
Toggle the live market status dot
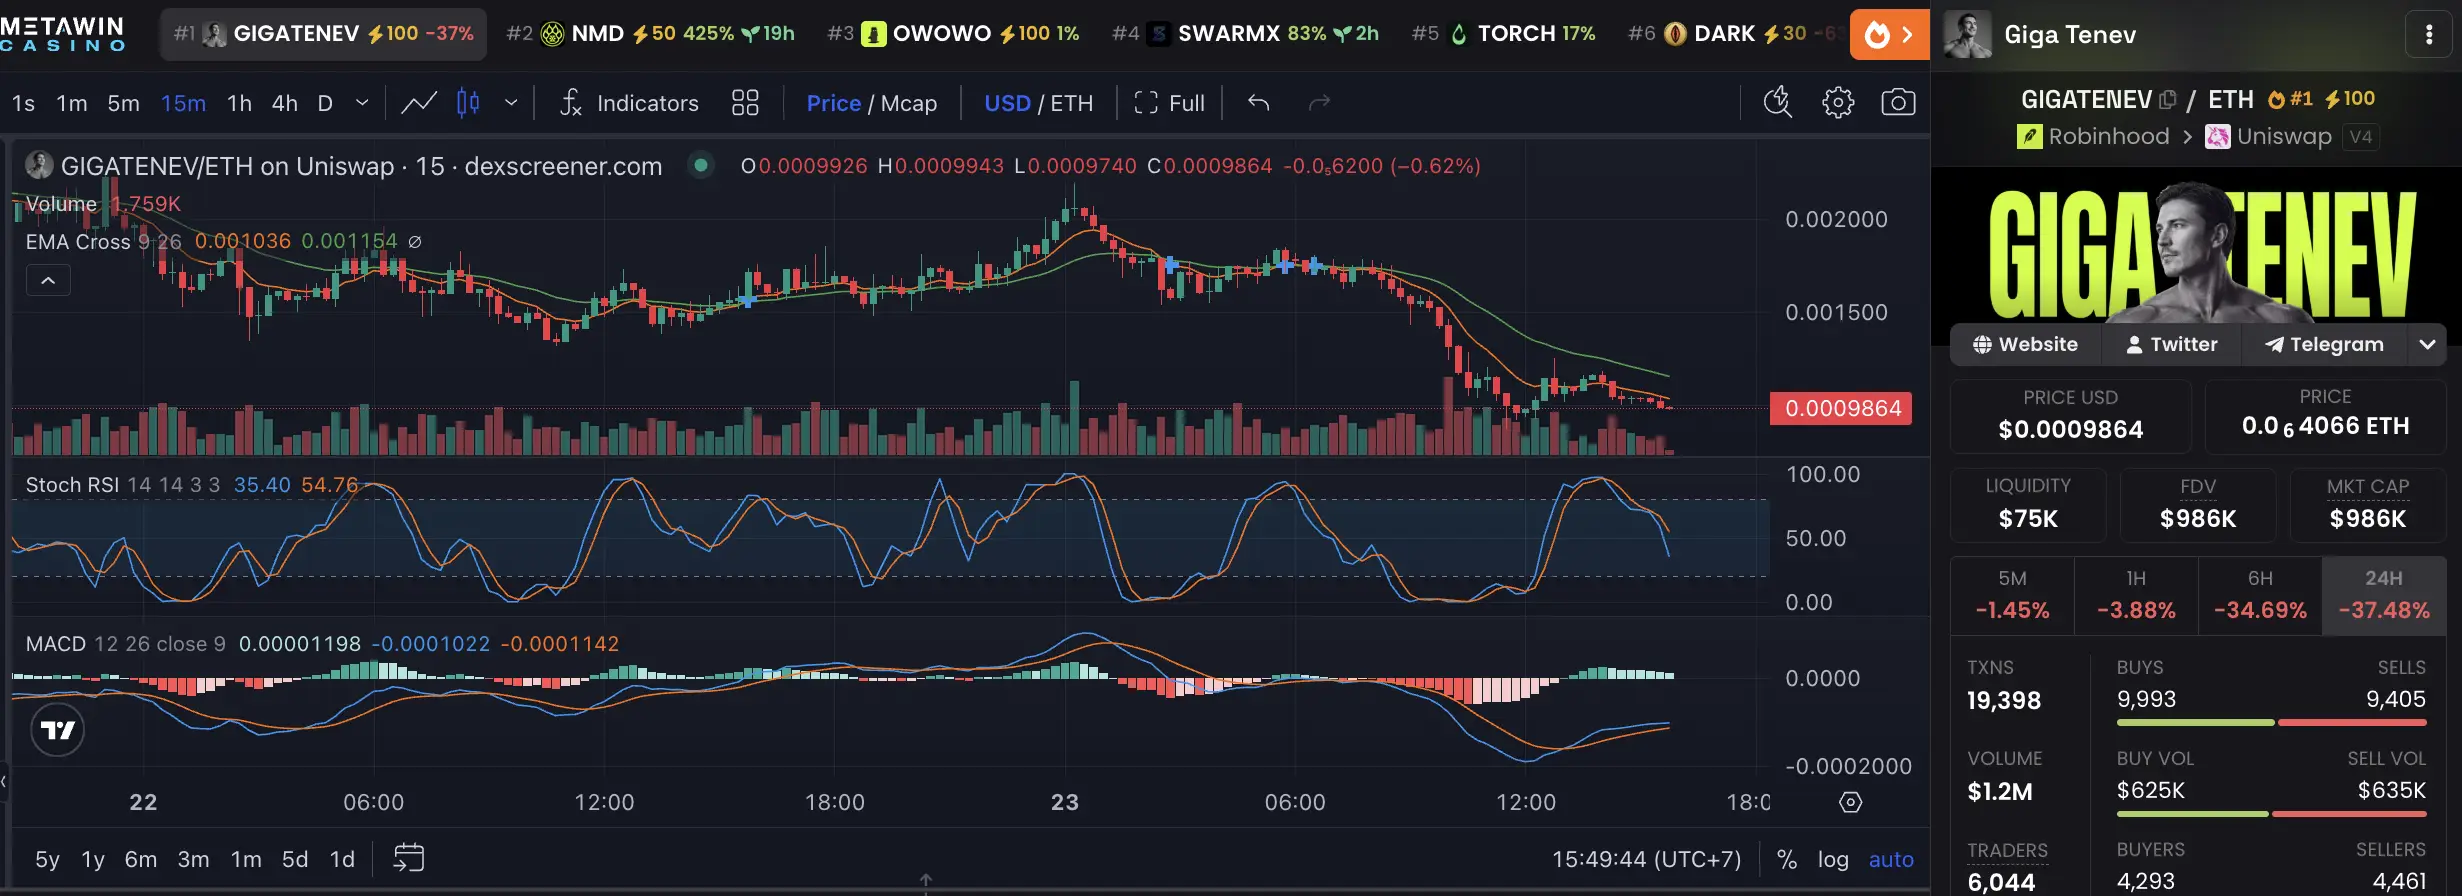[x=701, y=165]
